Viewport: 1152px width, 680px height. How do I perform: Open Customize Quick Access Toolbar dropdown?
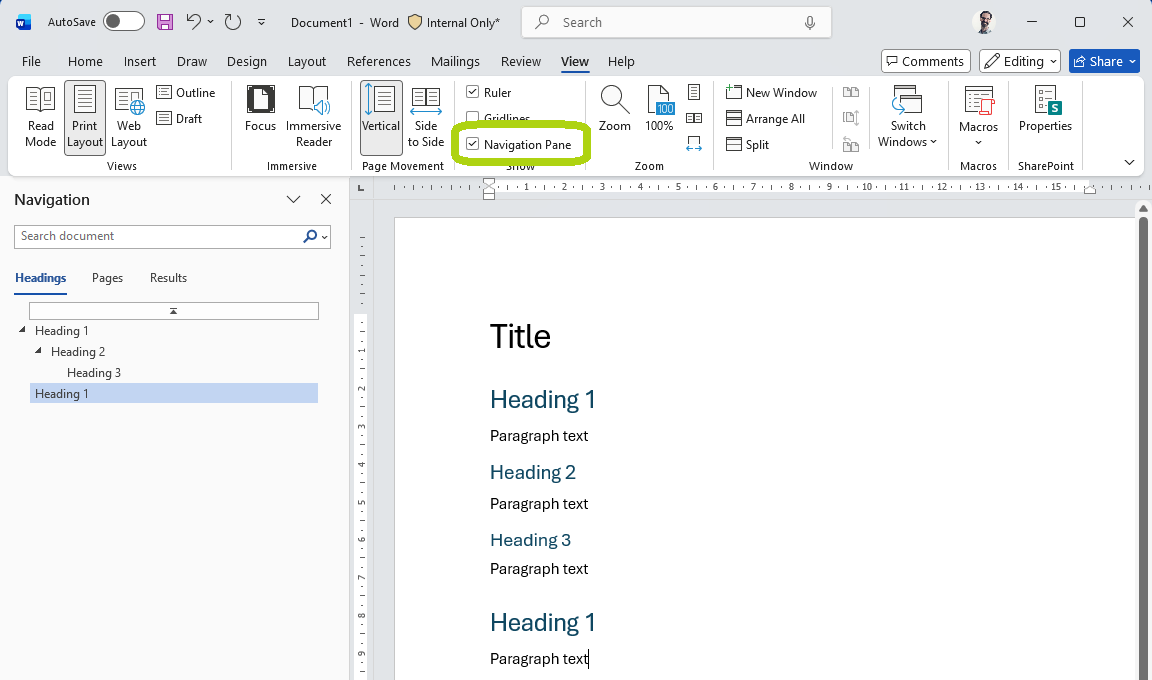point(262,22)
